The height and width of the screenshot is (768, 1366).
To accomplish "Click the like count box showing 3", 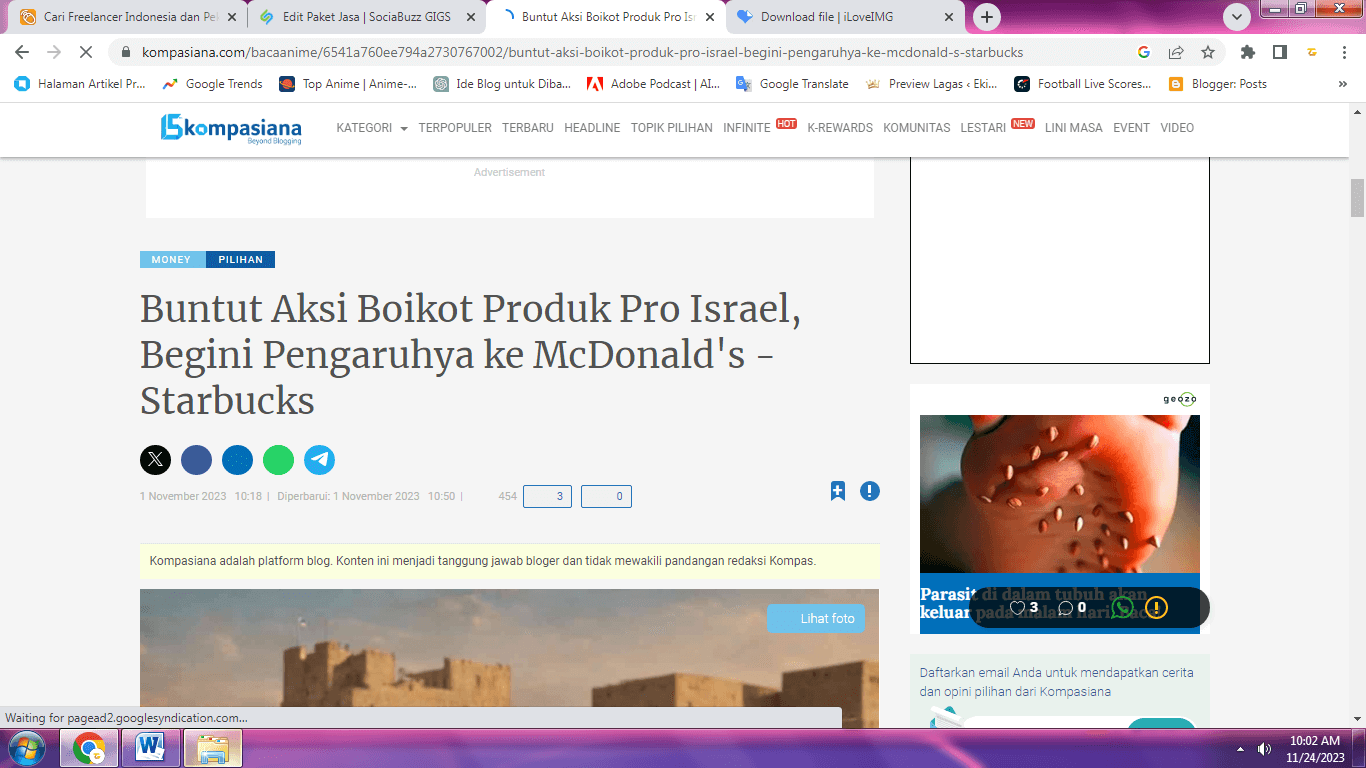I will (547, 496).
